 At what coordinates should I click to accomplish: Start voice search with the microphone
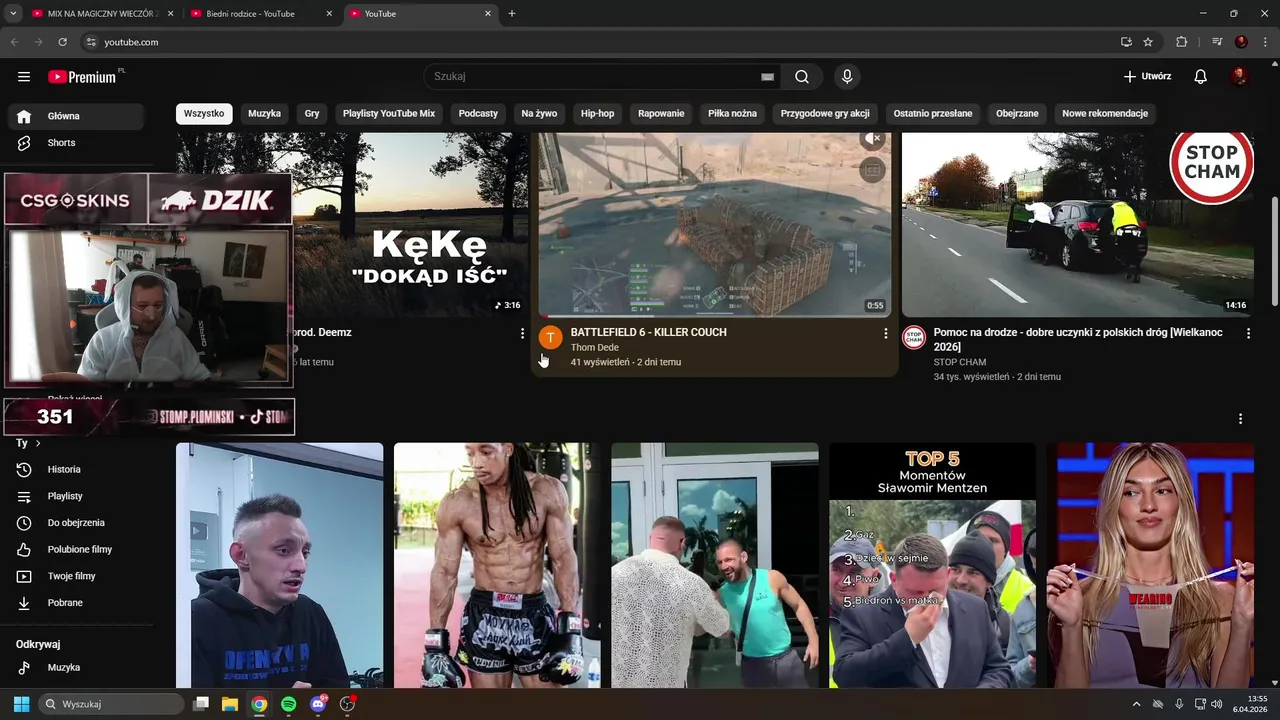pos(847,77)
